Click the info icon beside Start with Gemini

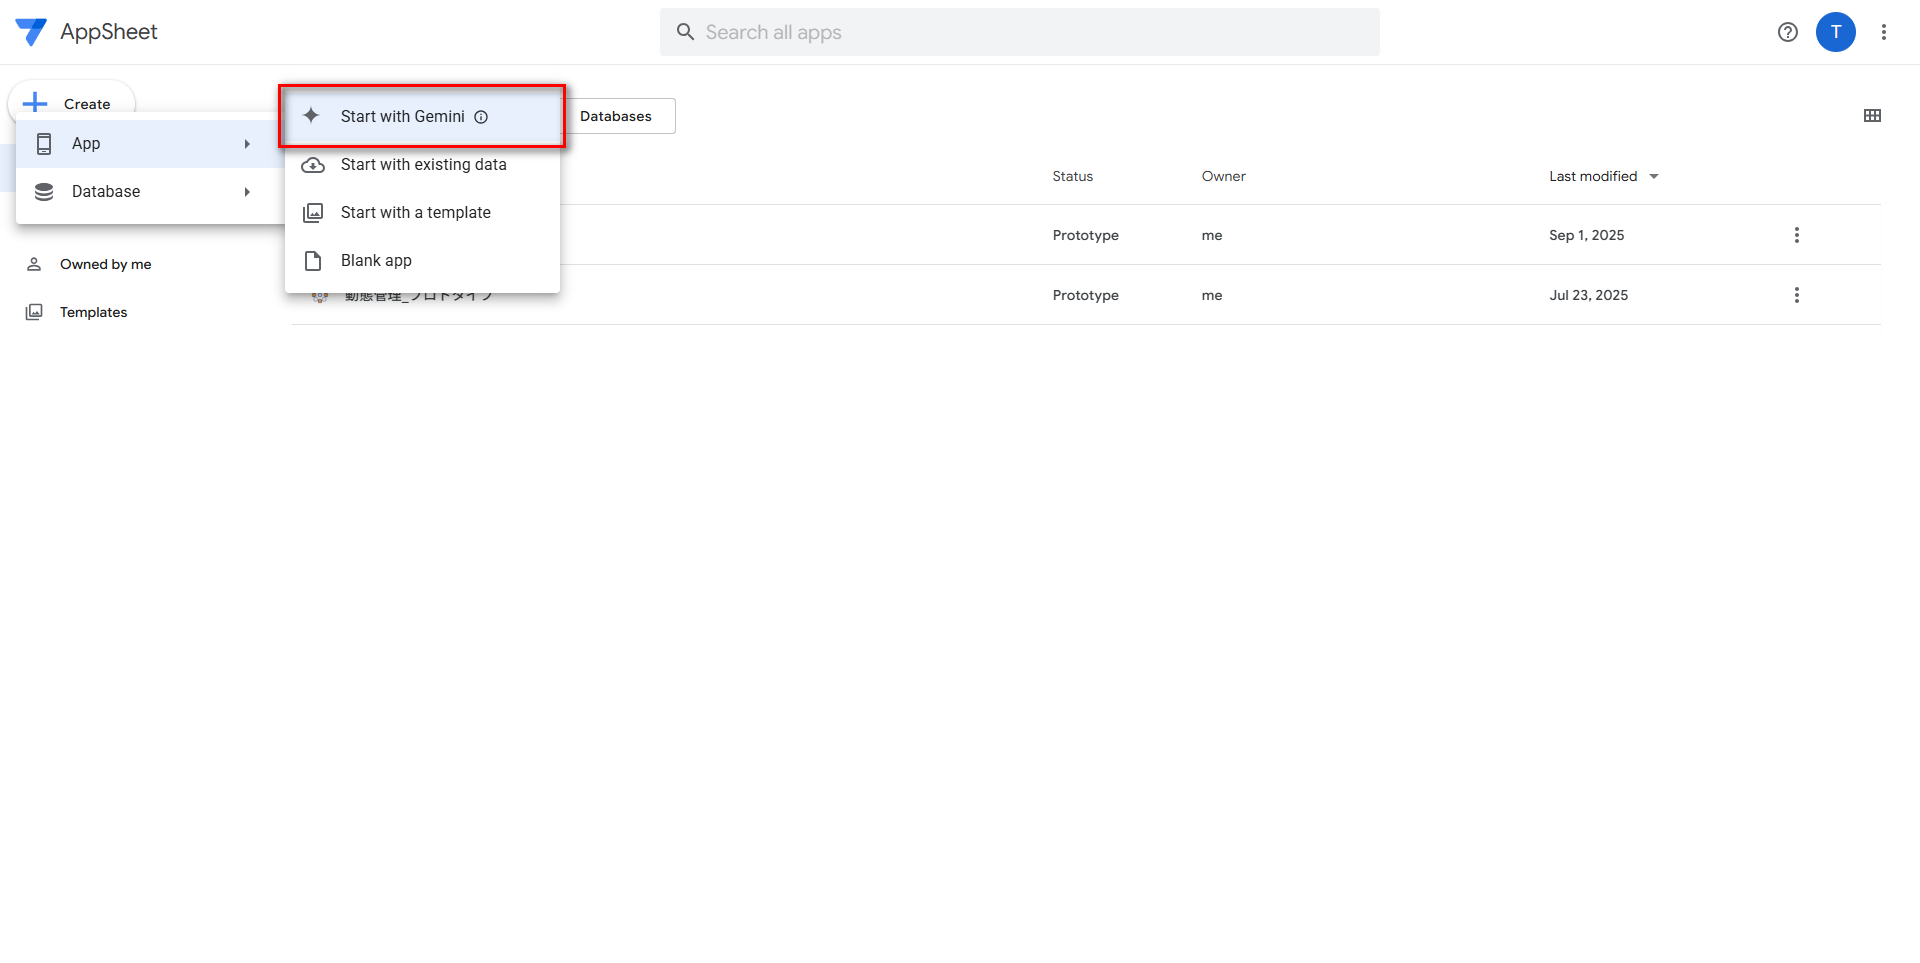482,116
